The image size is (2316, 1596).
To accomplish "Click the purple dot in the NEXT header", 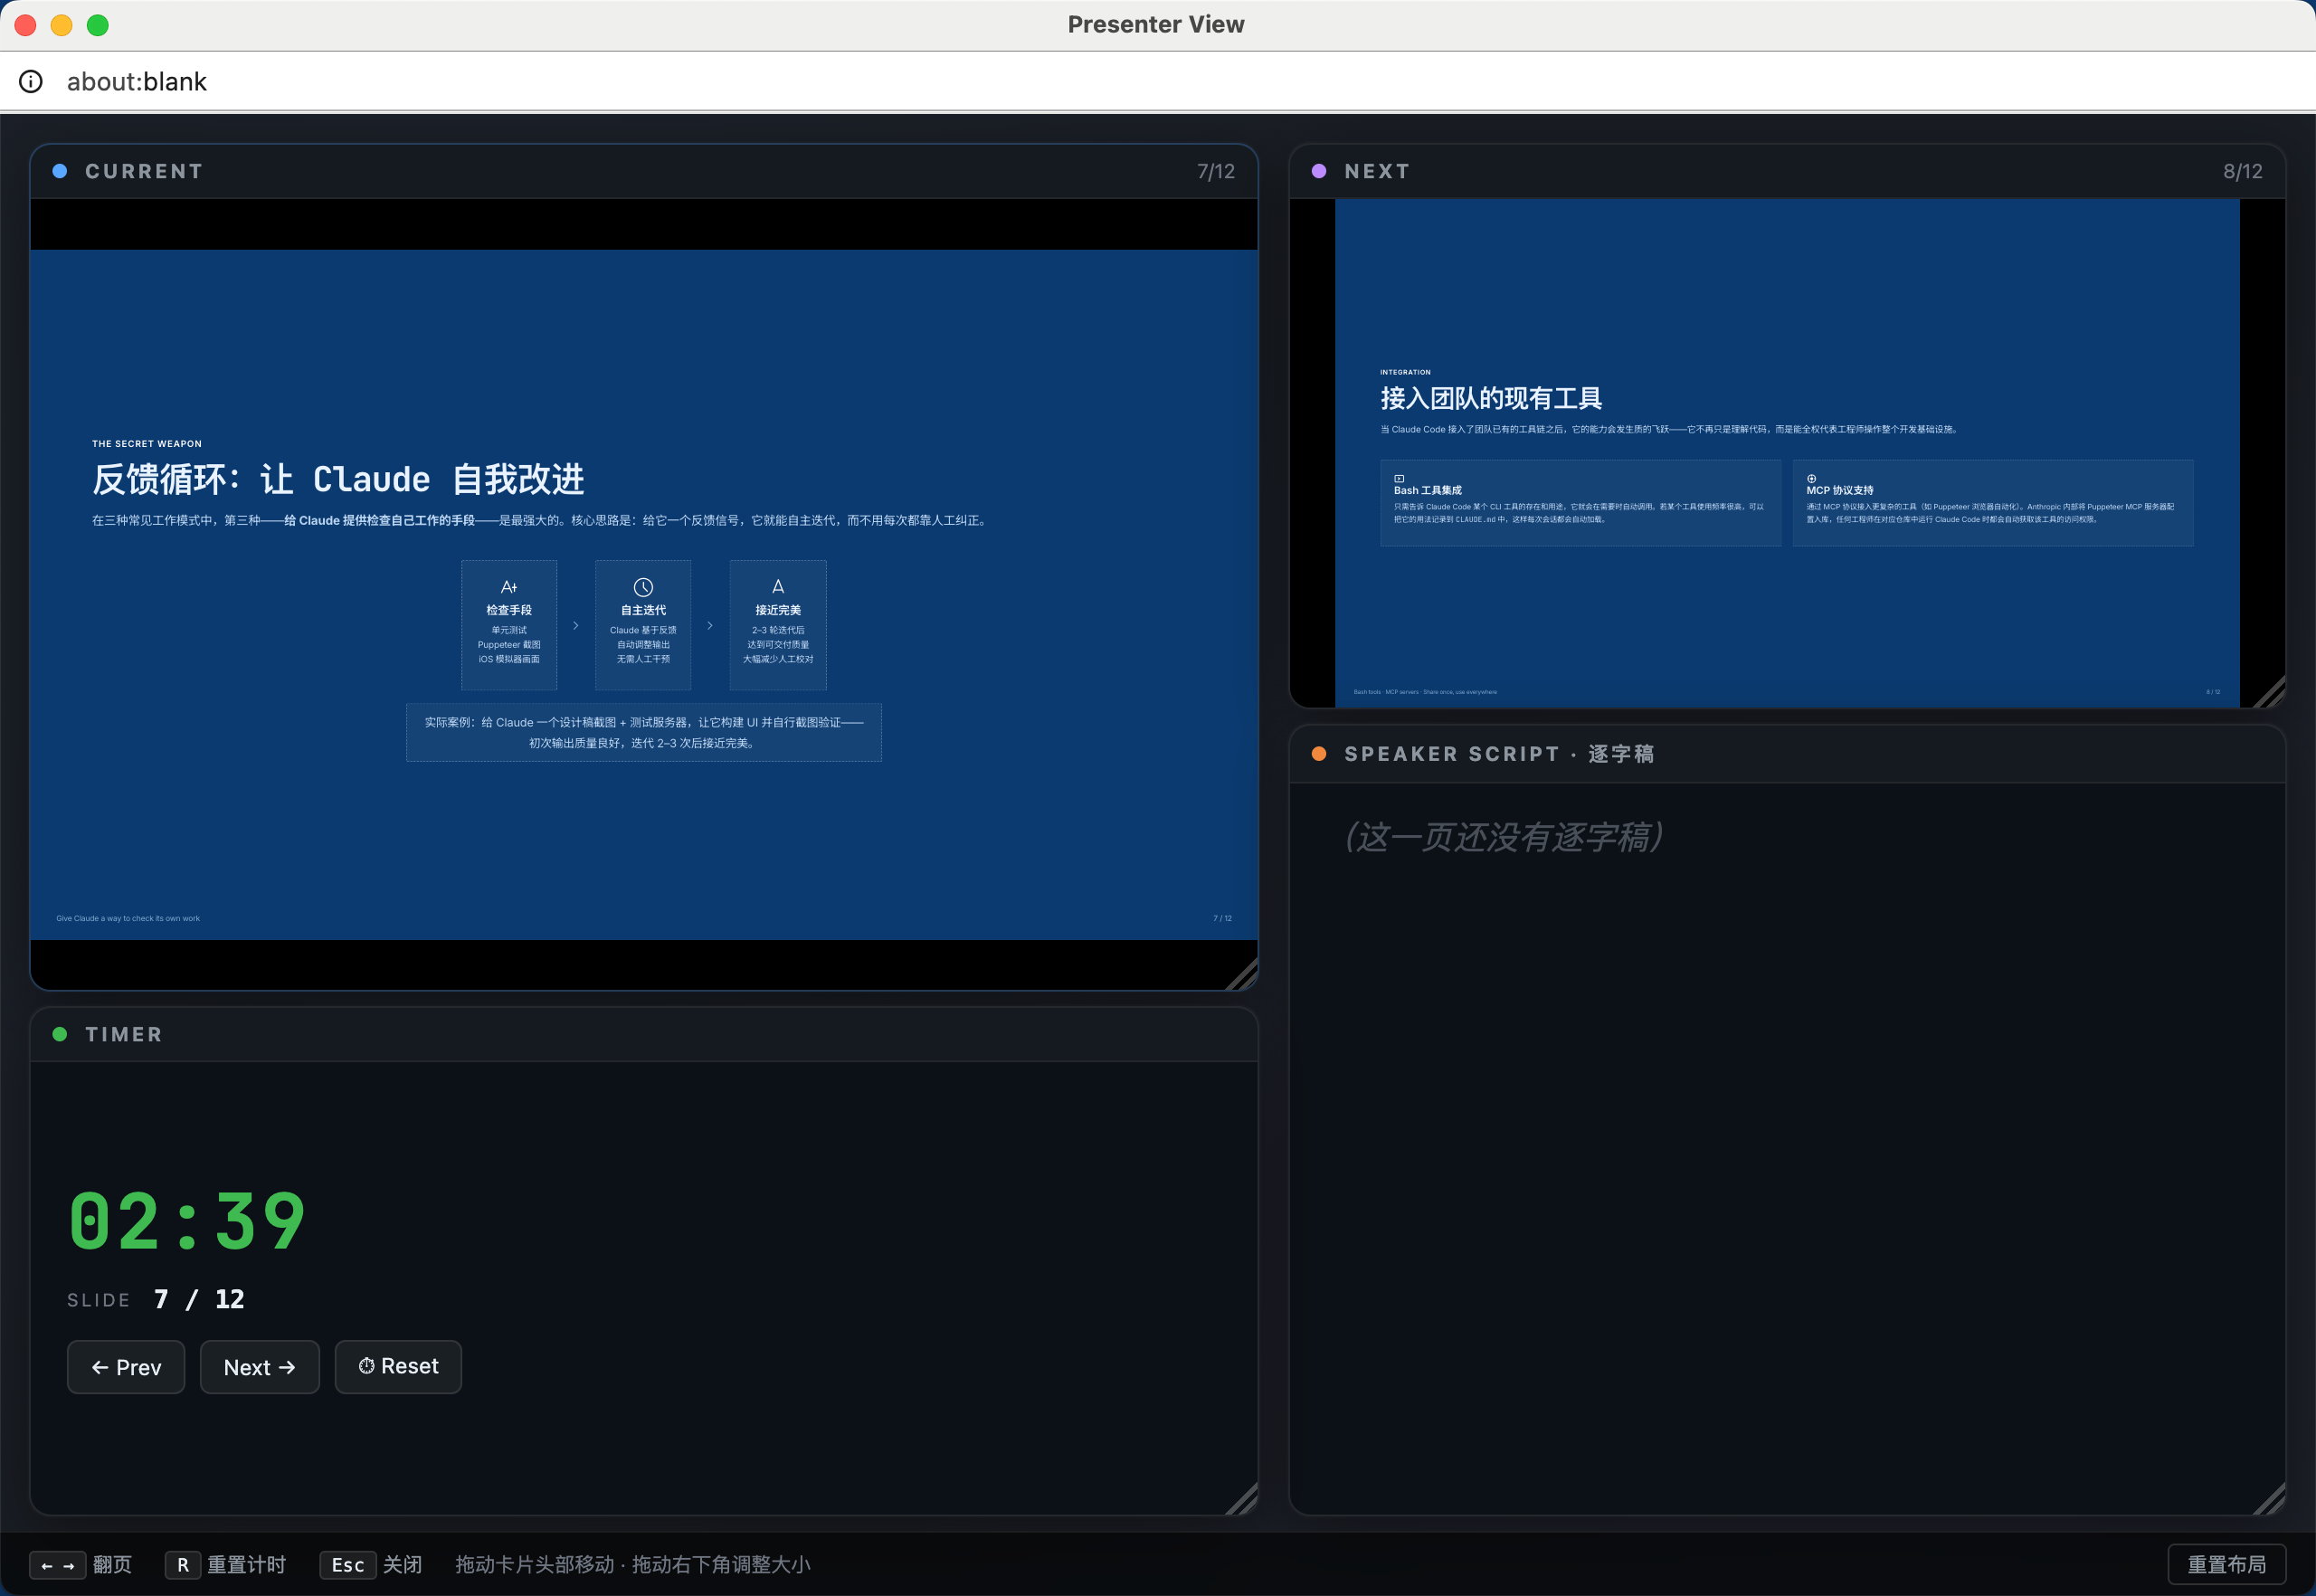I will click(x=1319, y=171).
